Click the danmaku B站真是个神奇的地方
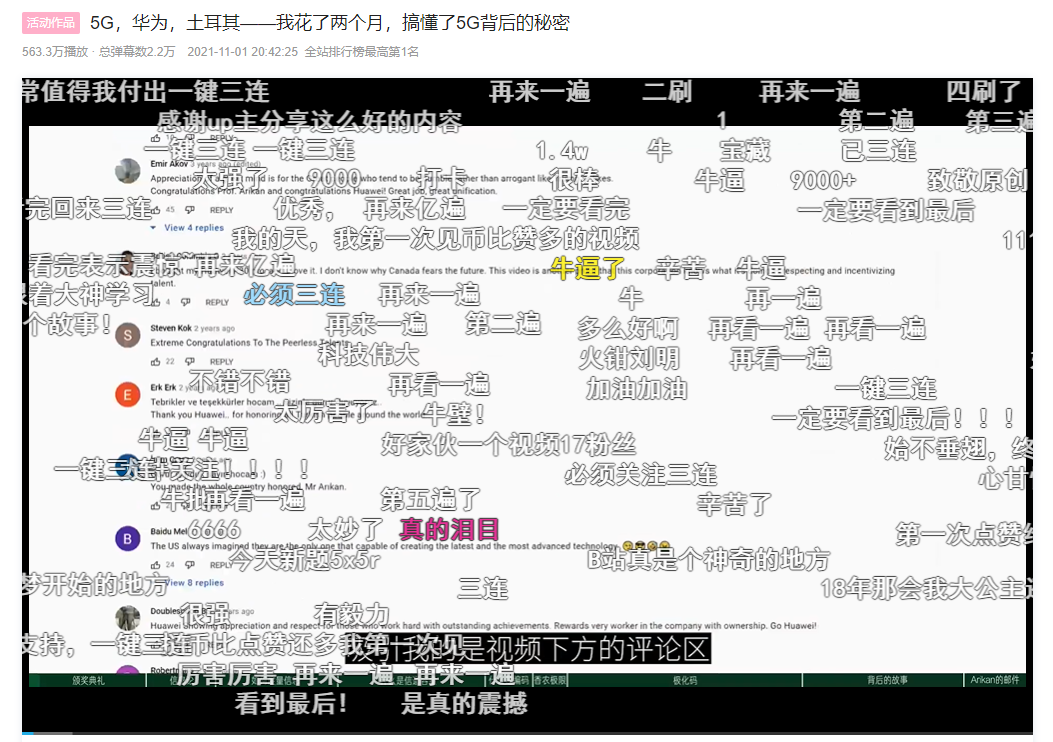 [x=708, y=559]
